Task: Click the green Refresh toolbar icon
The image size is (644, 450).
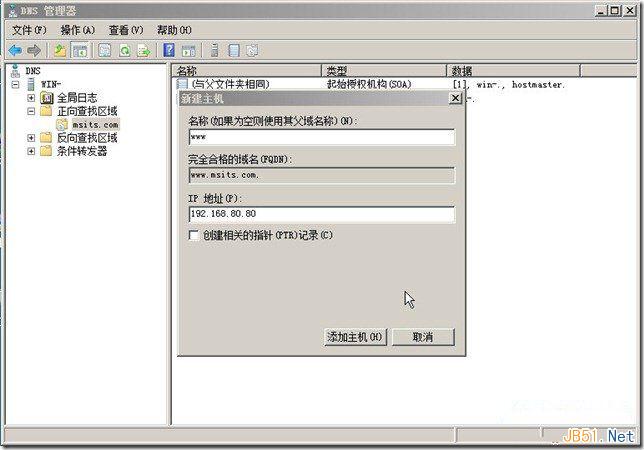Action: click(124, 51)
